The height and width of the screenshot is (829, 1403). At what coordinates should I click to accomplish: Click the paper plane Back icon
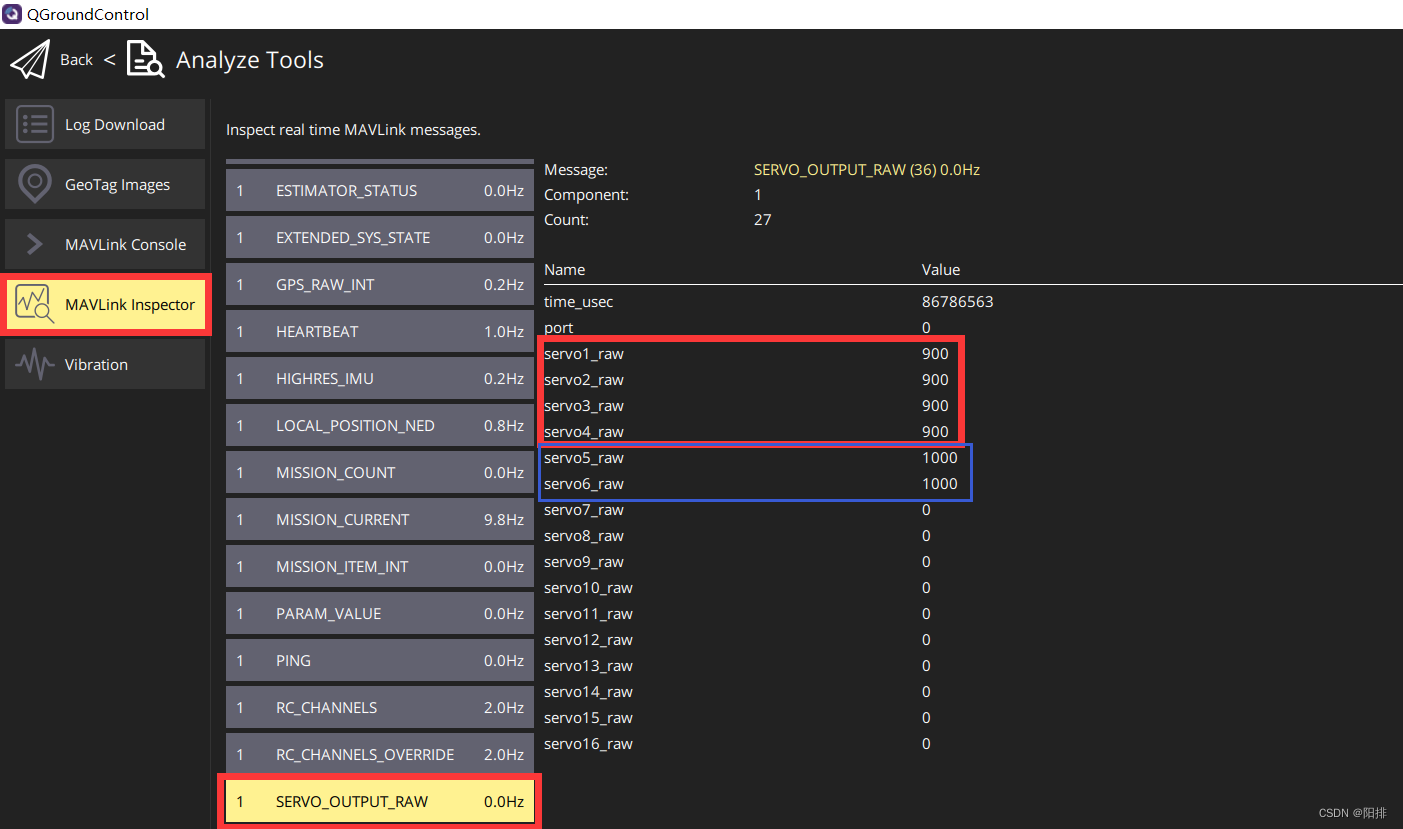pos(30,60)
